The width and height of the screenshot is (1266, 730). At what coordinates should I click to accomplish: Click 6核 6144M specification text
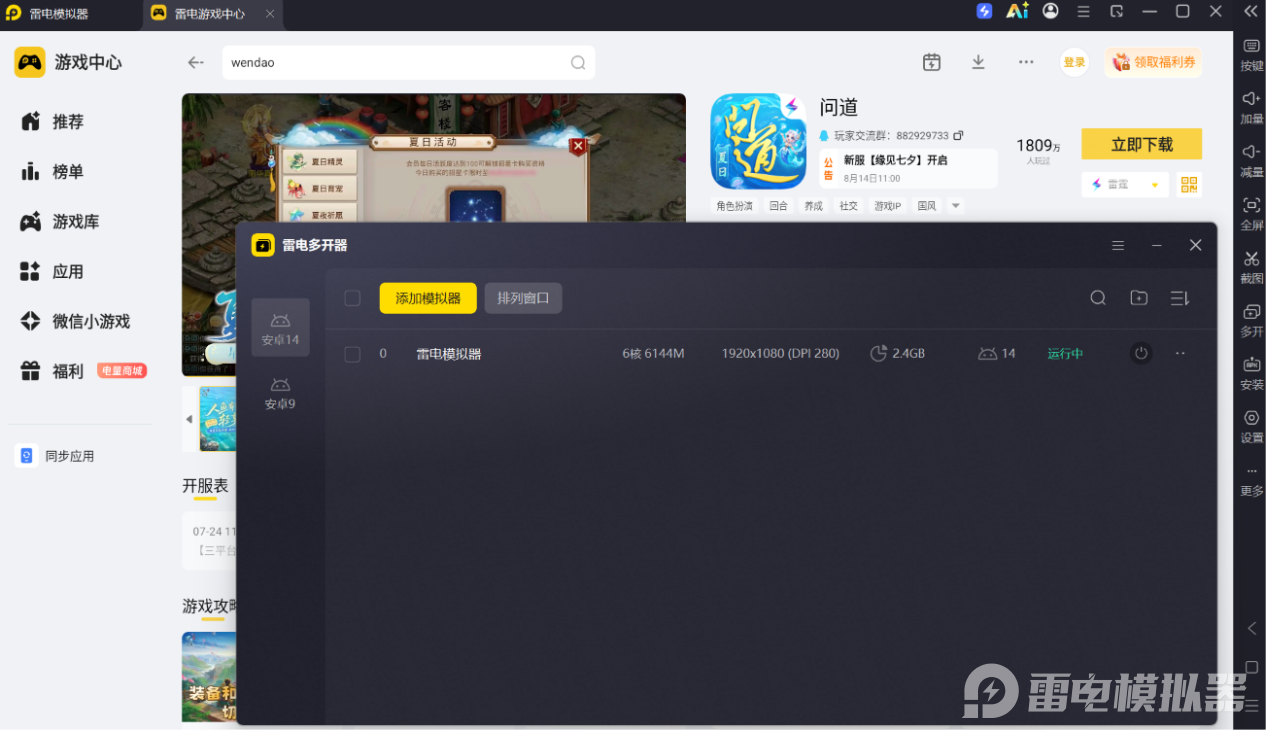coord(653,354)
